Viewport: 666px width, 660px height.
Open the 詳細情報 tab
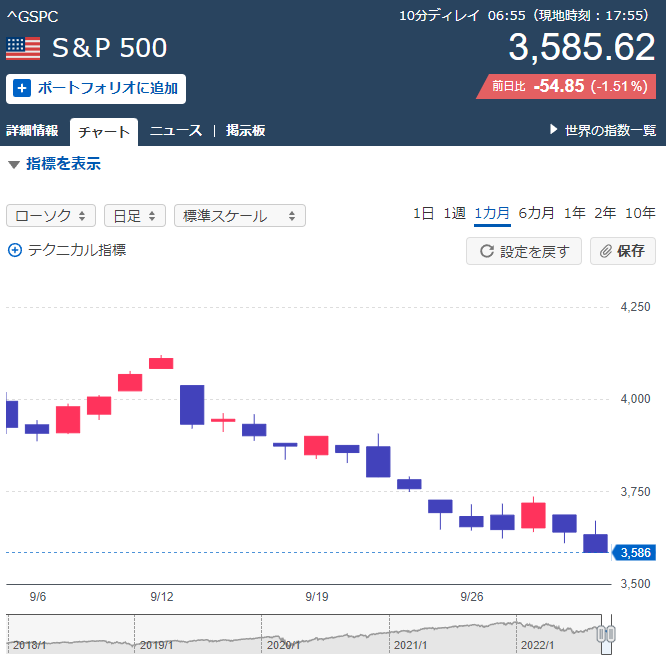[32, 130]
